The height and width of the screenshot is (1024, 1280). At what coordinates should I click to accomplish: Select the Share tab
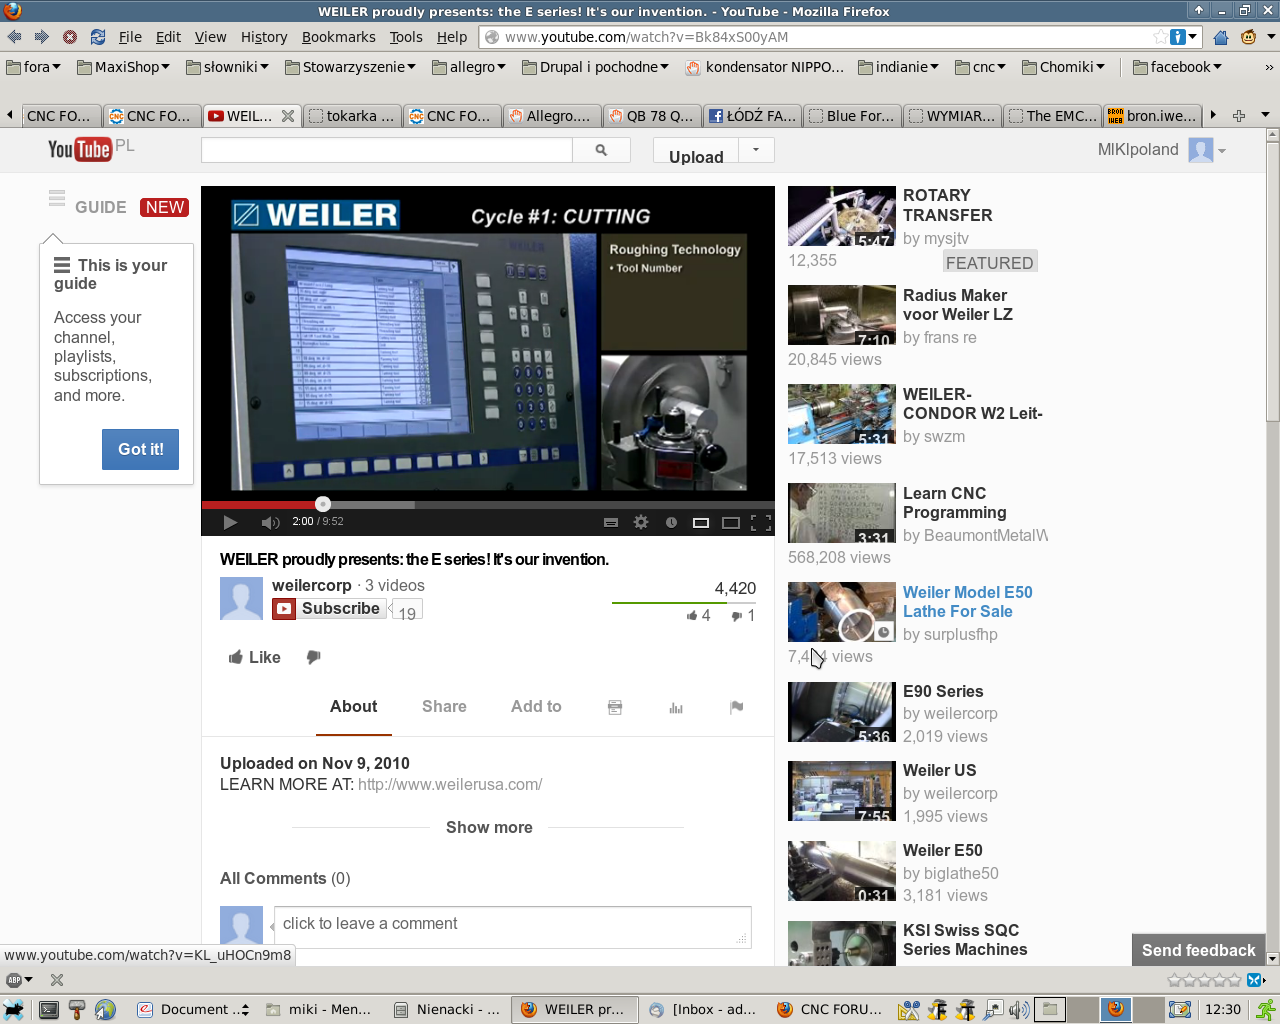coord(444,706)
